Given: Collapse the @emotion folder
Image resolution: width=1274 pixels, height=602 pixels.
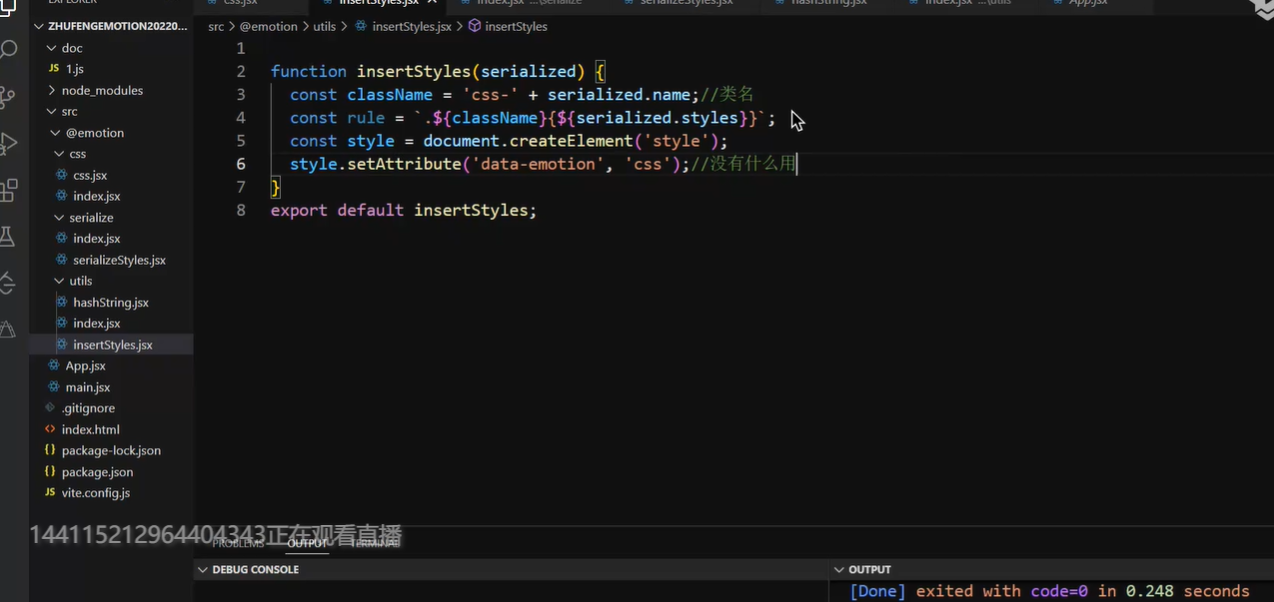Looking at the screenshot, I should click(94, 133).
